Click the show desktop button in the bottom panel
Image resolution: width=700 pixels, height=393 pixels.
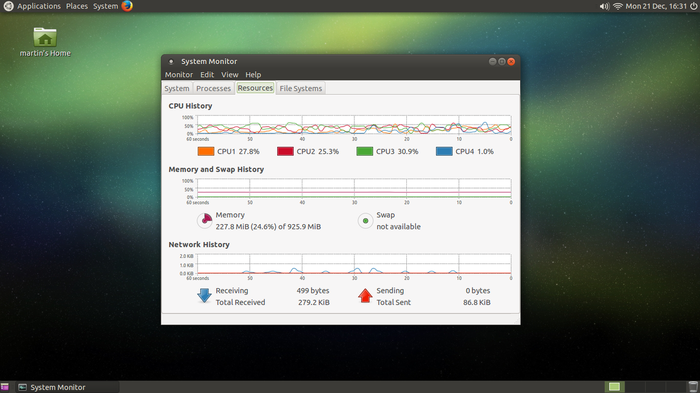pos(5,387)
